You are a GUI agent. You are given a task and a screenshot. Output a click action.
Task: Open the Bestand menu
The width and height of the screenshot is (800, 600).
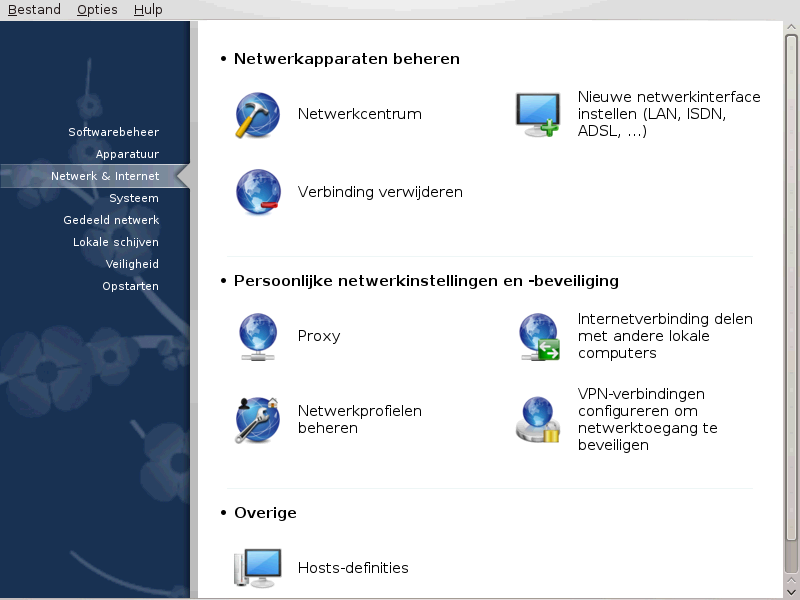[34, 10]
